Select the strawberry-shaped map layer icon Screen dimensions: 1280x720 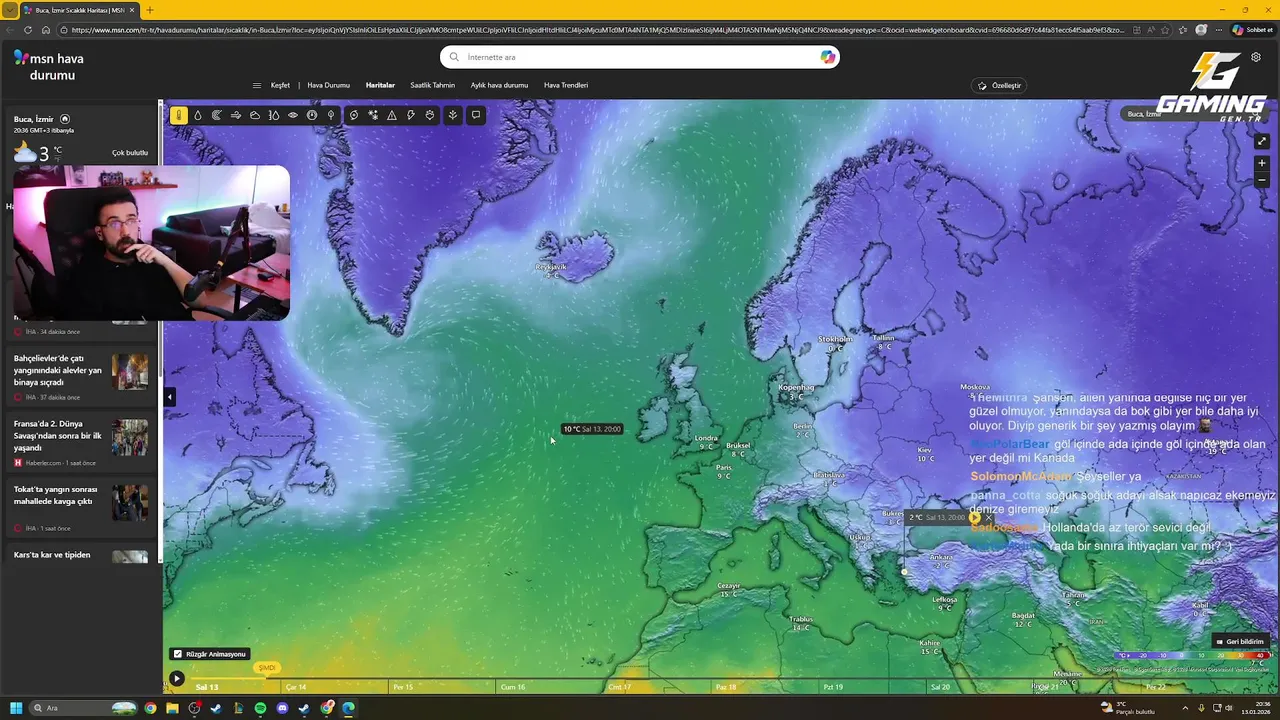430,115
